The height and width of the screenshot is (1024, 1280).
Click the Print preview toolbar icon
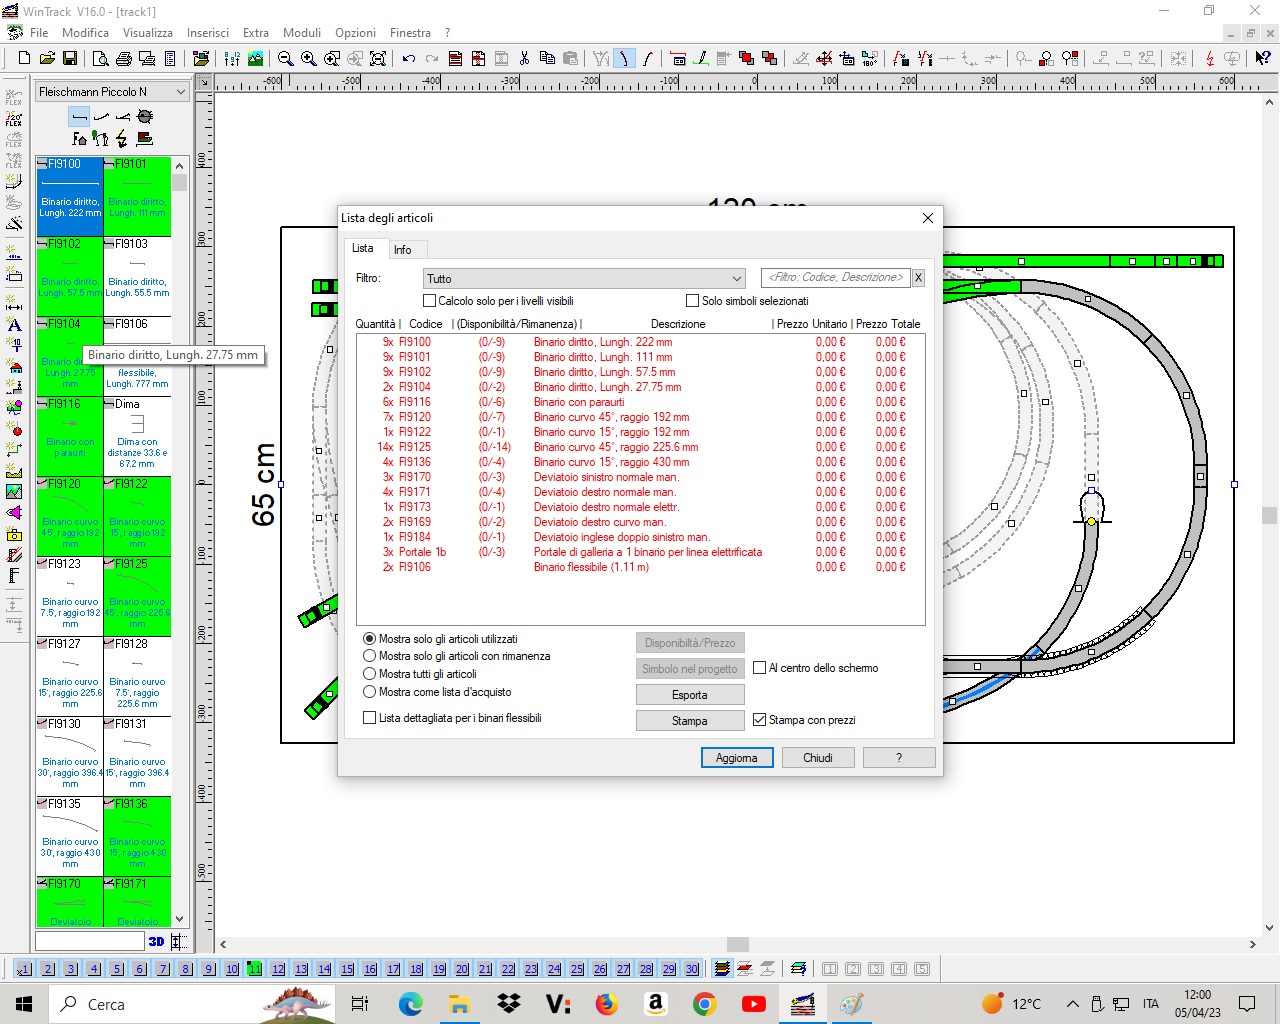100,59
